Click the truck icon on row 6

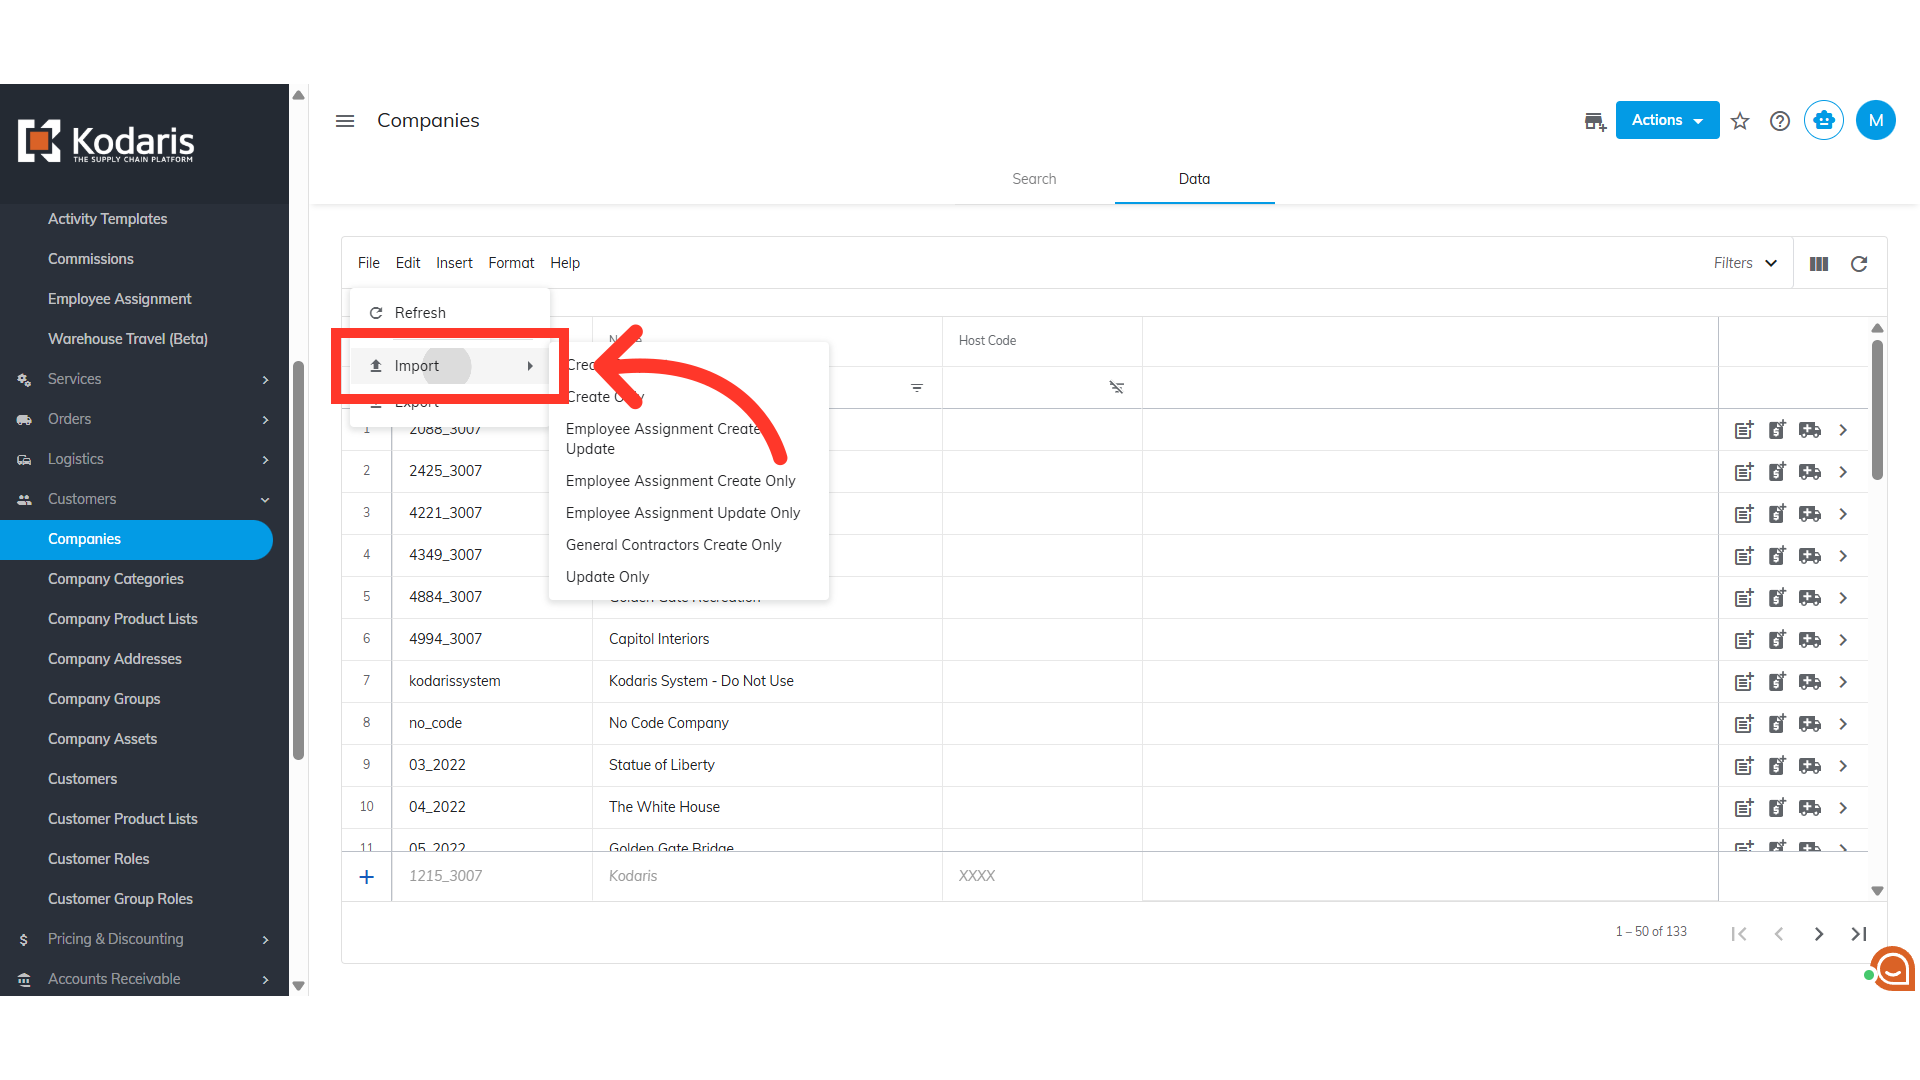(x=1810, y=640)
